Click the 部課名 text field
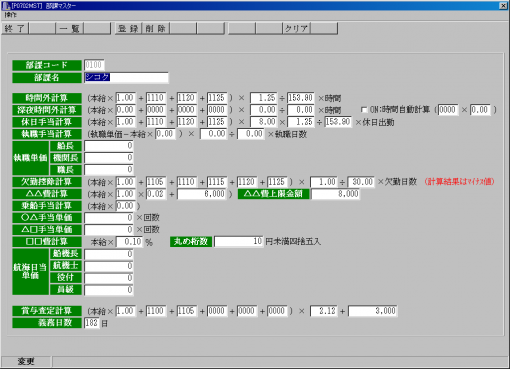 [126, 77]
